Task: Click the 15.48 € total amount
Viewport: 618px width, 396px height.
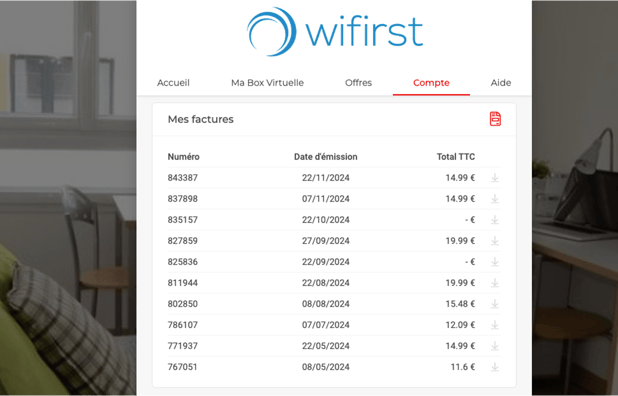Action: (460, 304)
